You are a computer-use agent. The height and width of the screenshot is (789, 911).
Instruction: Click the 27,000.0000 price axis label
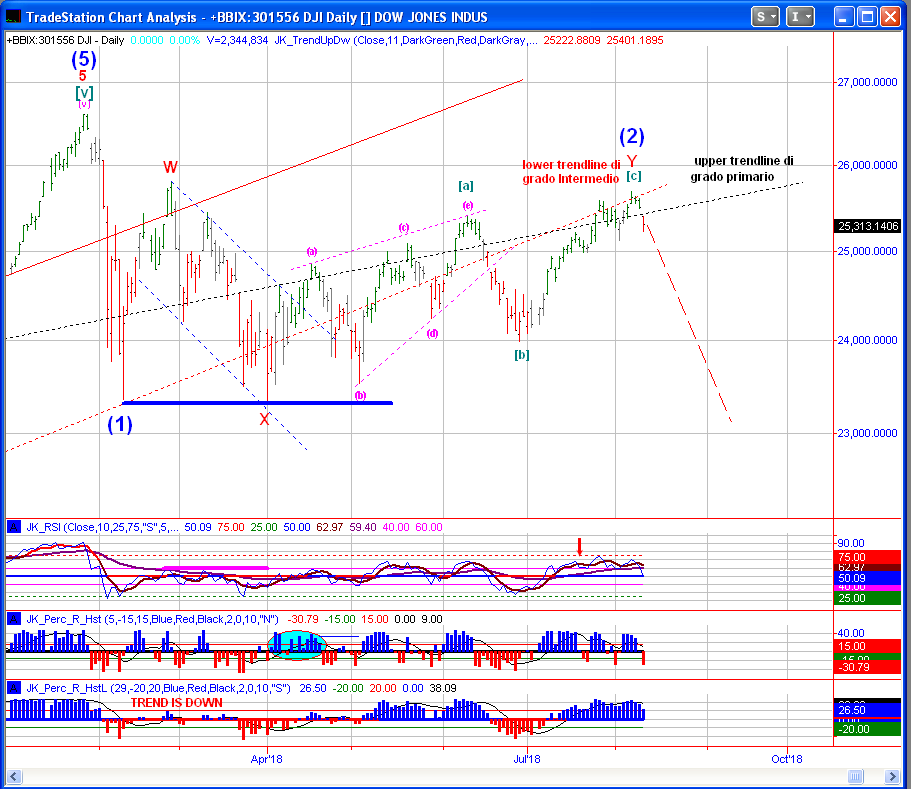click(867, 83)
